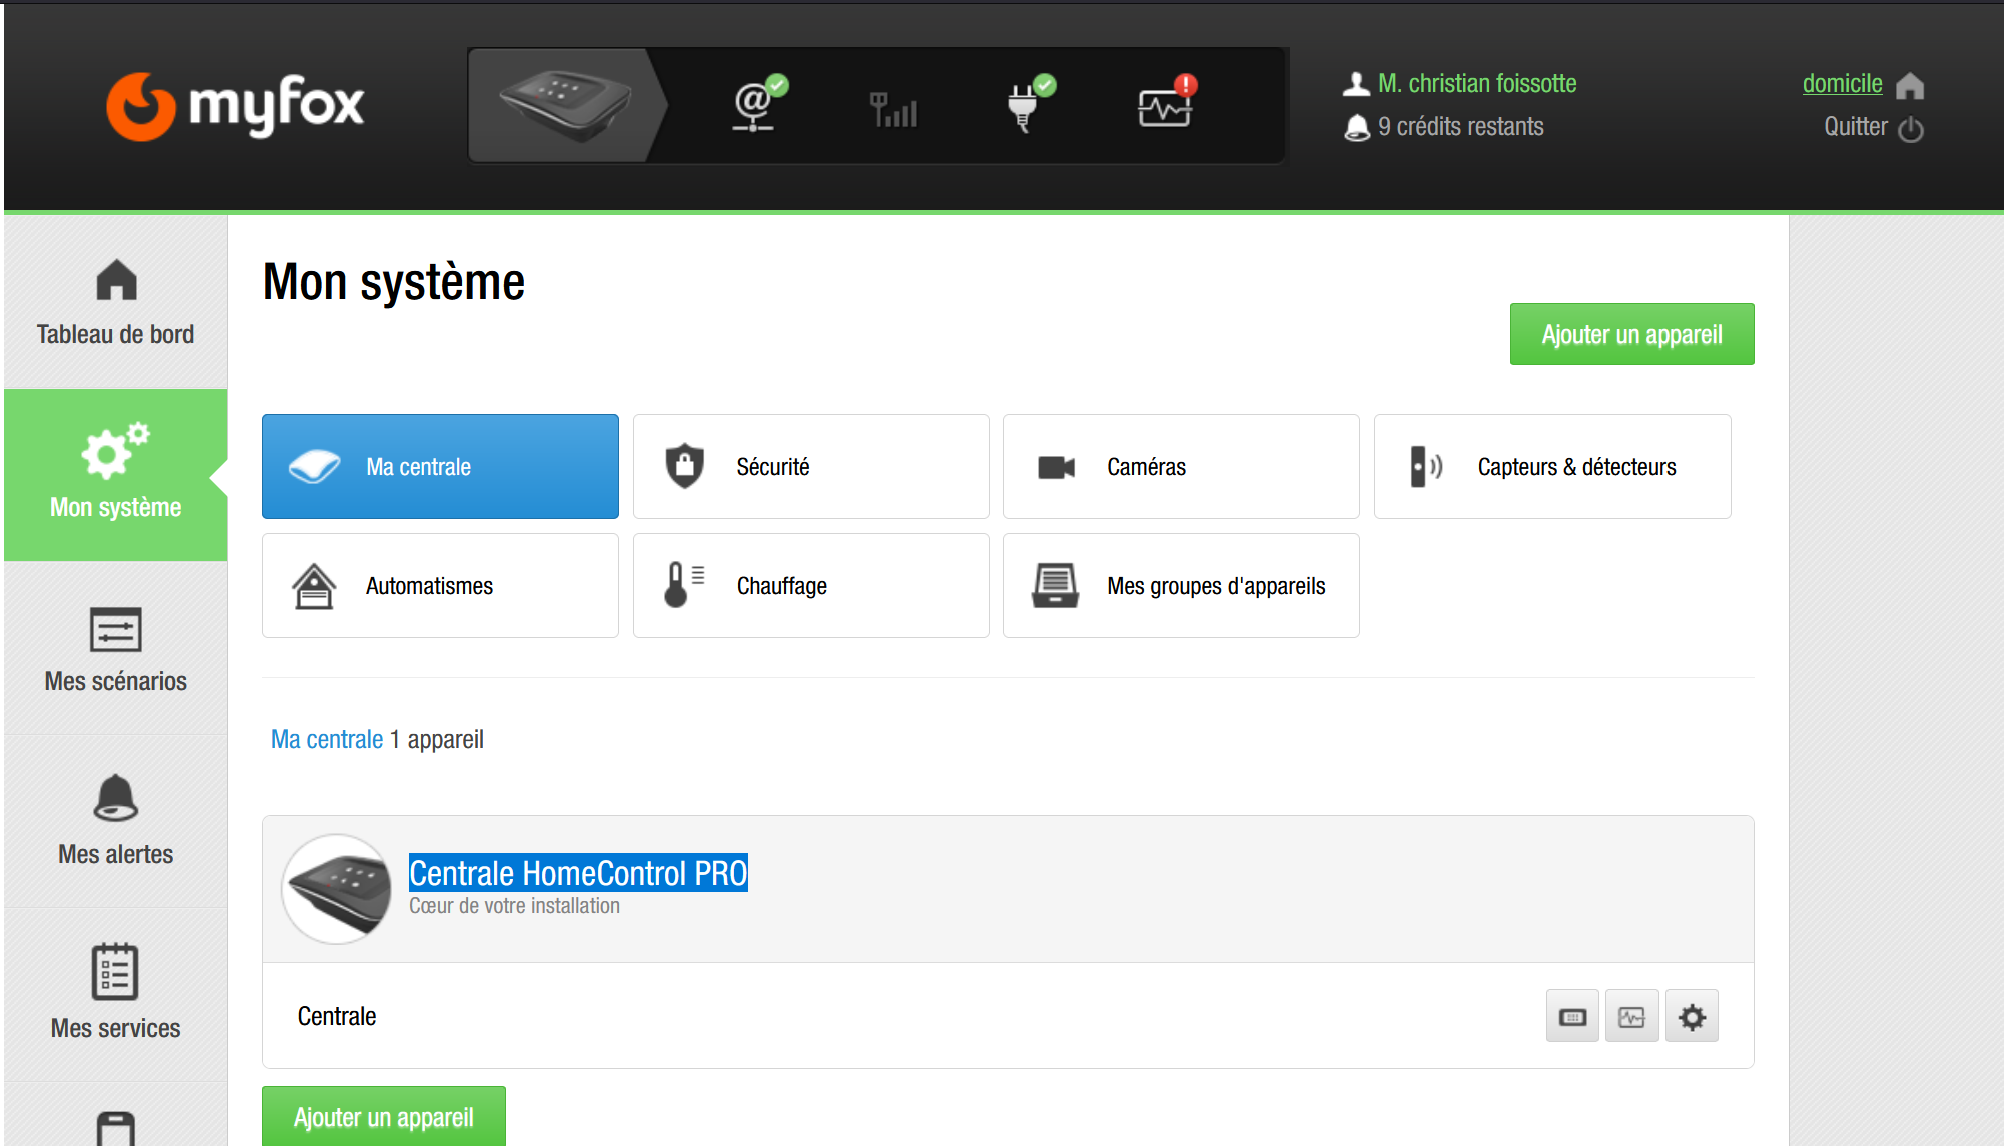The height and width of the screenshot is (1146, 2004).
Task: Switch to Capteurs & détecteurs category
Action: pos(1552,467)
